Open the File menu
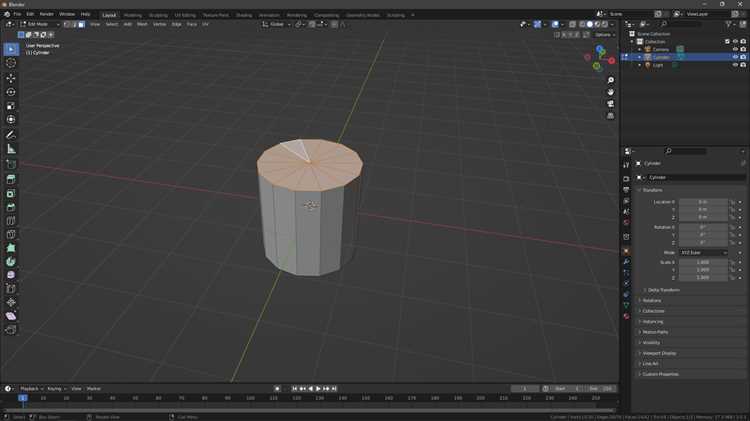Screen dimensions: 750x421 tap(17, 14)
